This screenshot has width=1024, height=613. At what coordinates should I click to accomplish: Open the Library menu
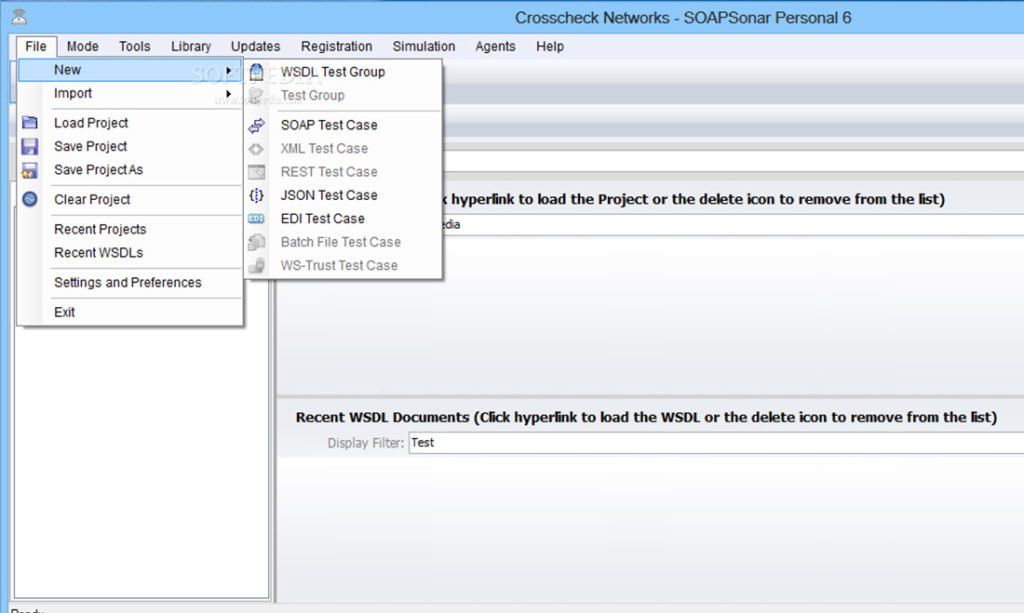pos(191,46)
